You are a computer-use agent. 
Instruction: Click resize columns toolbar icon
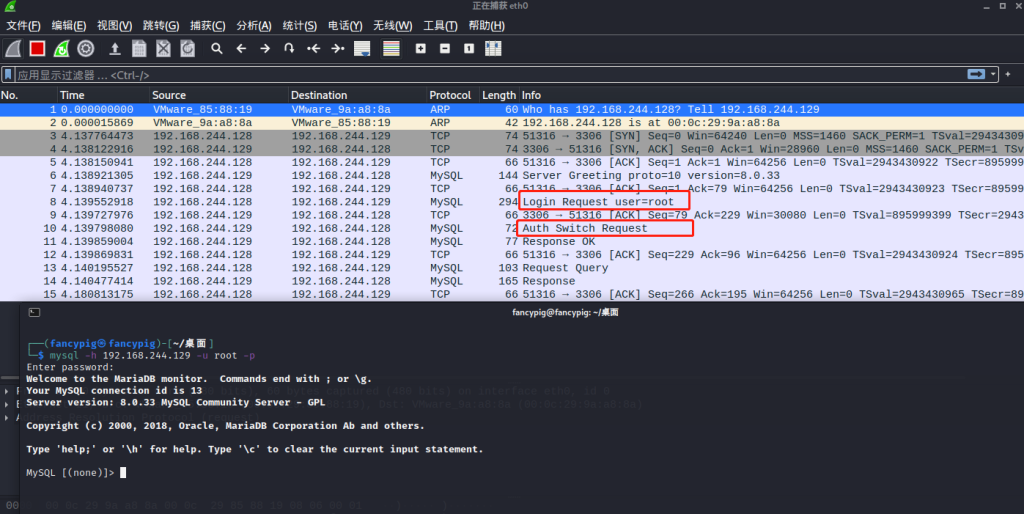(x=493, y=48)
